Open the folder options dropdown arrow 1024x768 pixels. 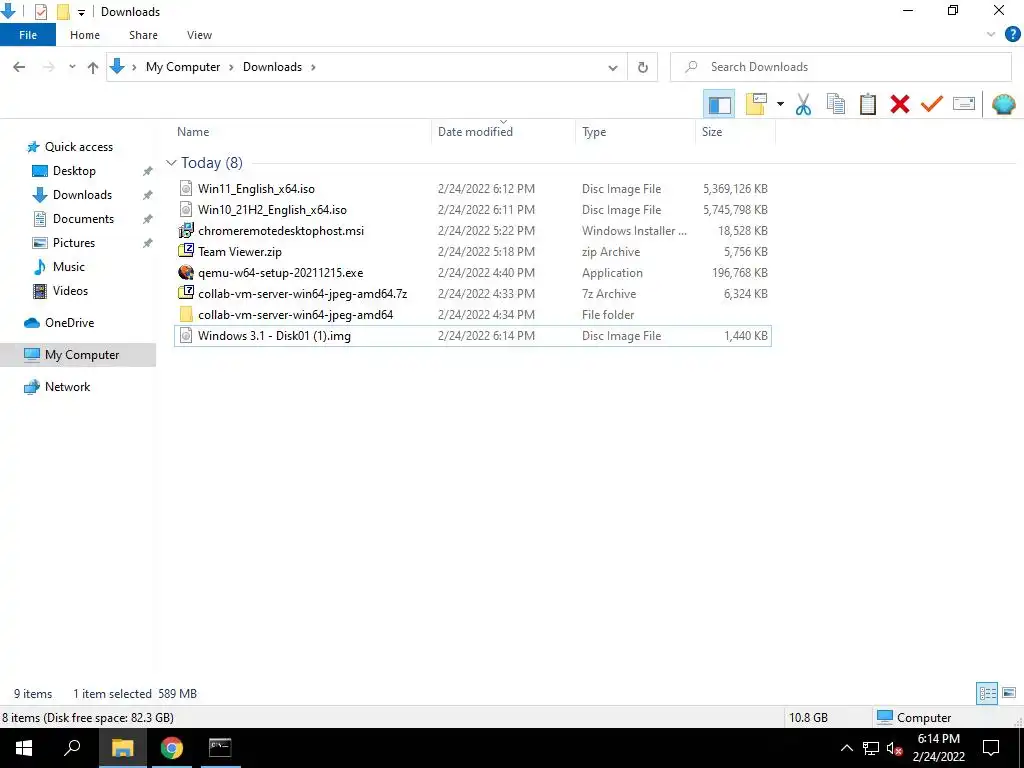click(780, 104)
